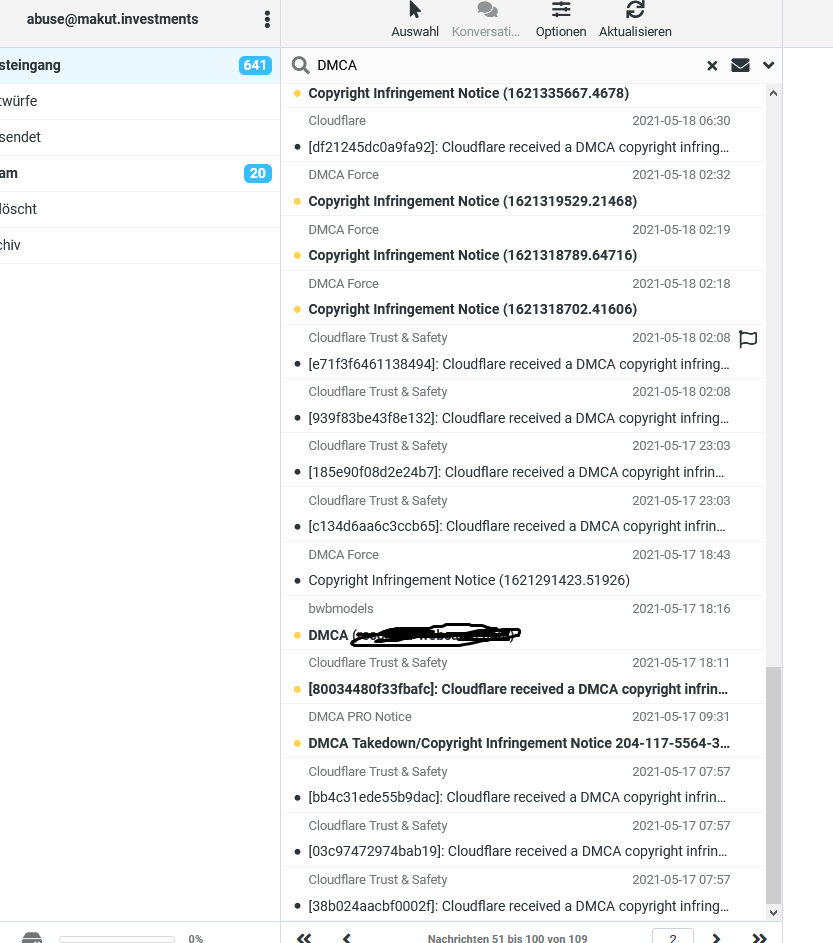833x943 pixels.
Task: Open message [03c97472974bab19] from Cloudflare
Action: pos(523,840)
